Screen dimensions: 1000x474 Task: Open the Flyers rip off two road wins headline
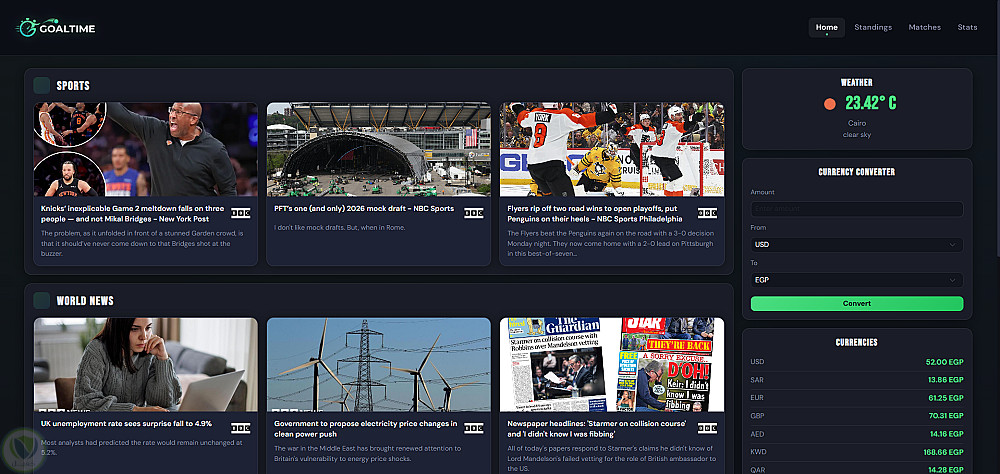coord(594,214)
